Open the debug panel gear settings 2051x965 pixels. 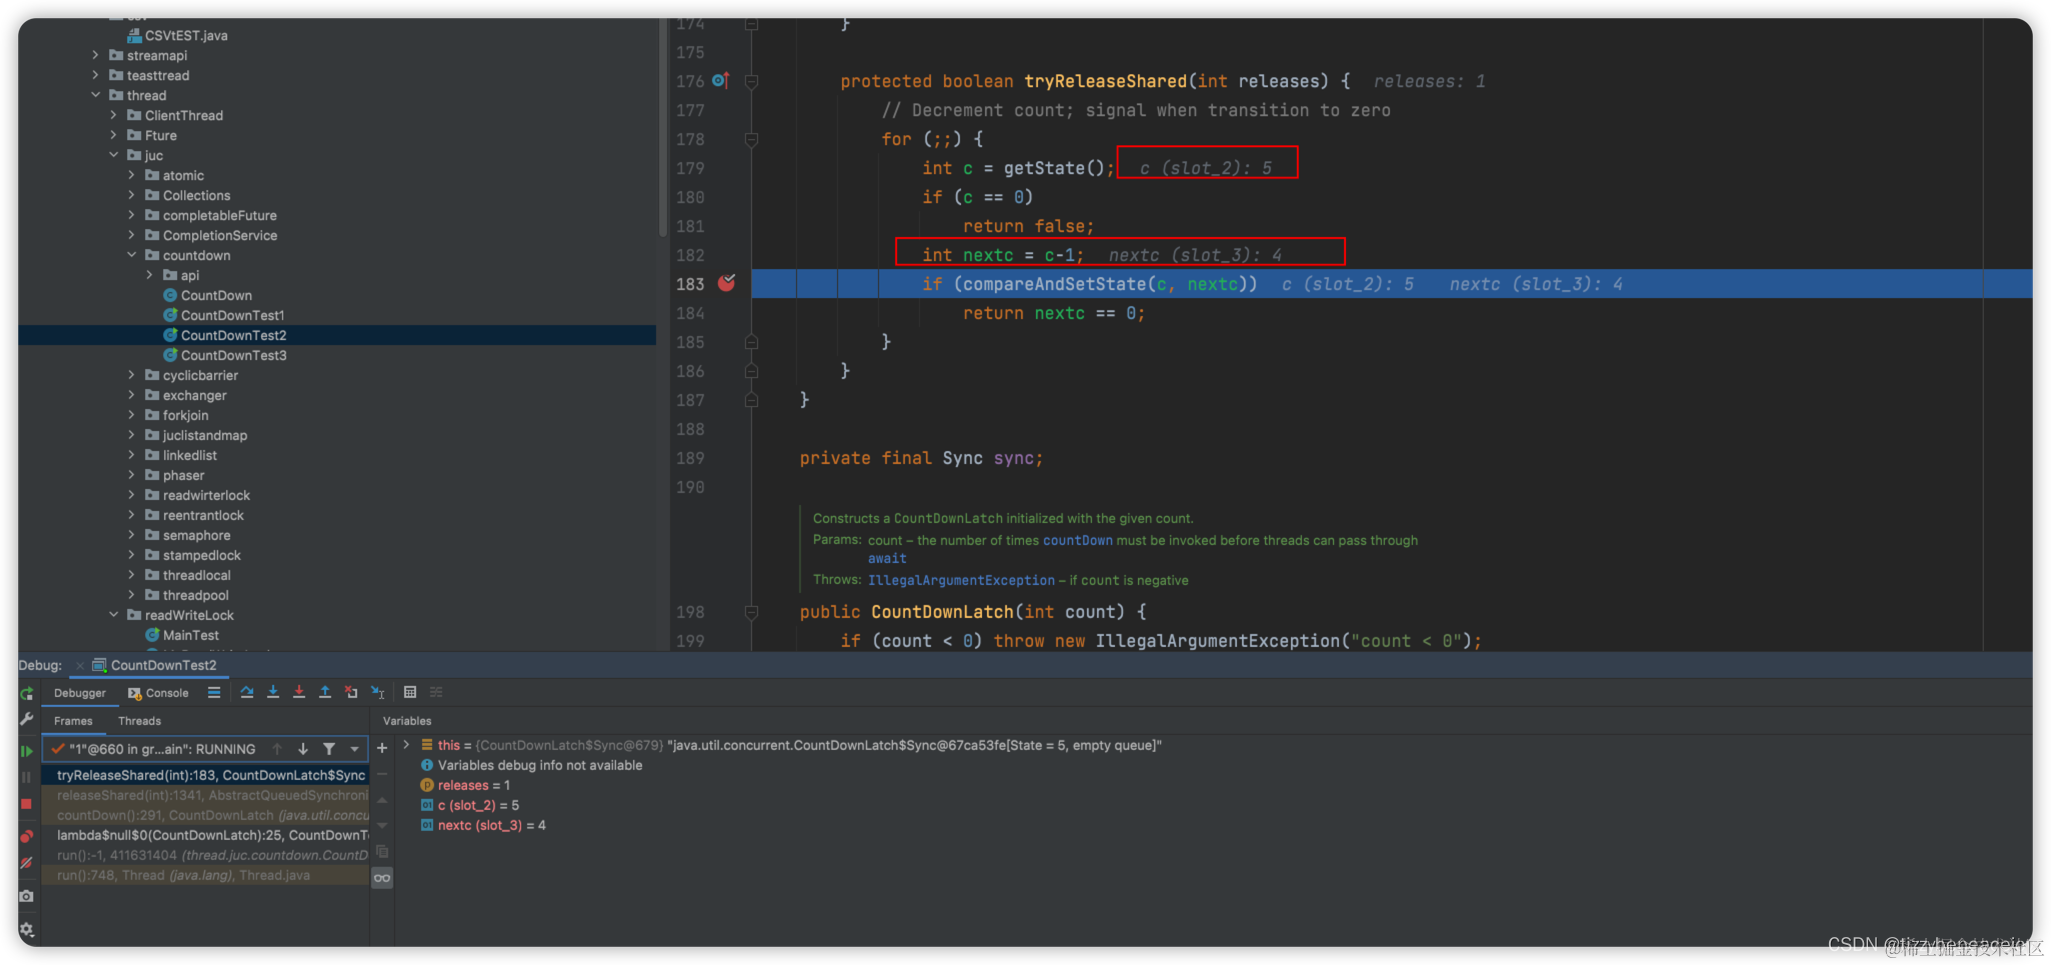(x=27, y=929)
